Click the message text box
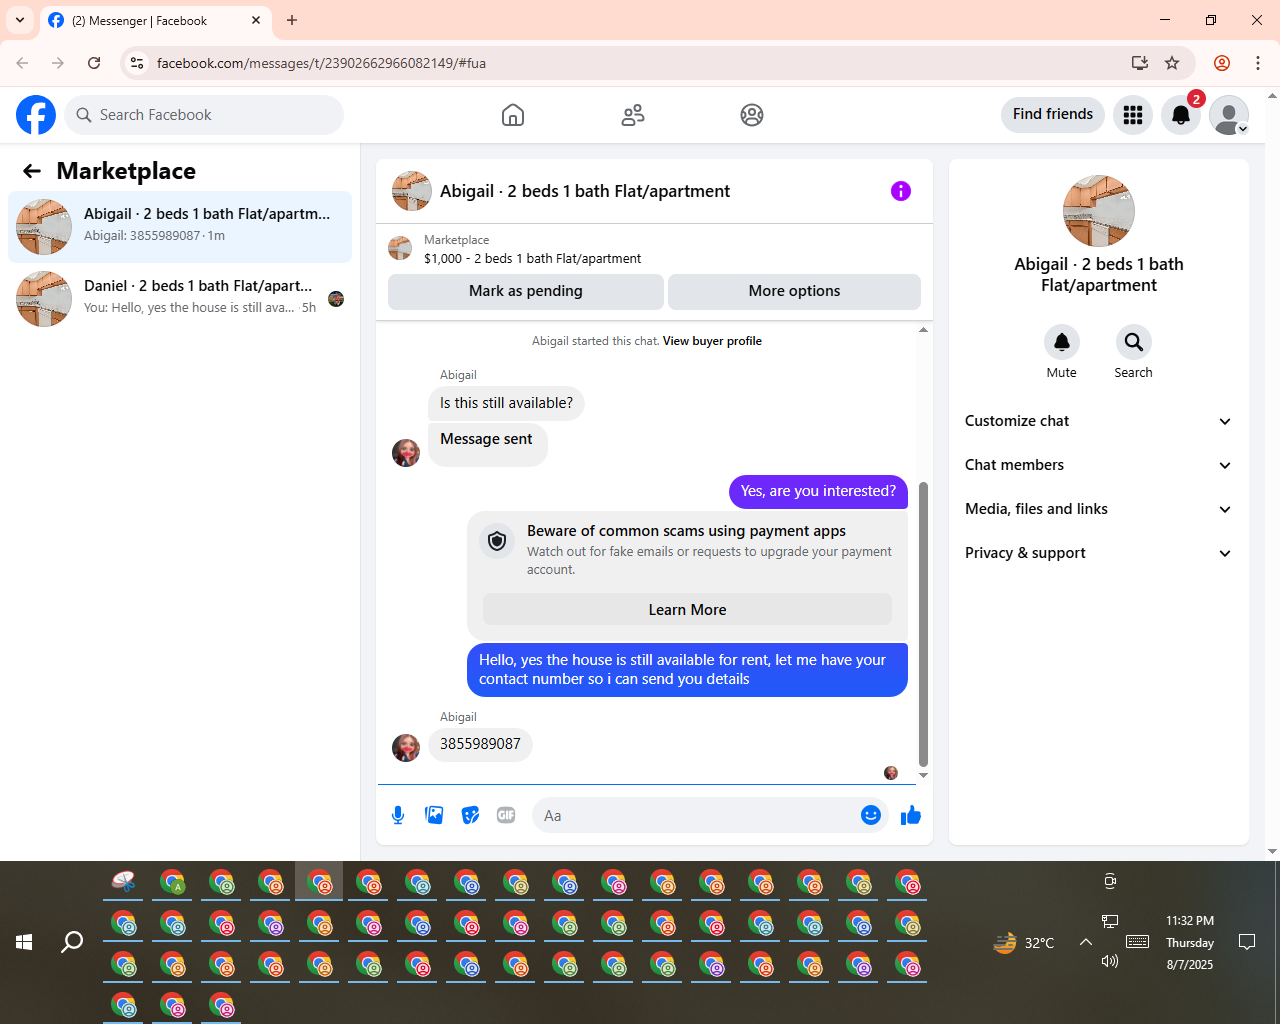 (697, 815)
